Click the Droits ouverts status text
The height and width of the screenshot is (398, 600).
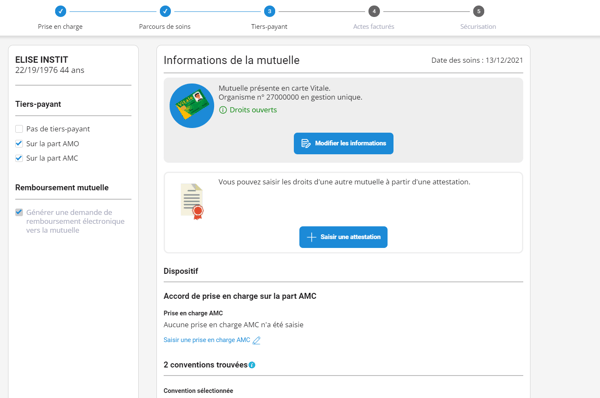tap(253, 110)
